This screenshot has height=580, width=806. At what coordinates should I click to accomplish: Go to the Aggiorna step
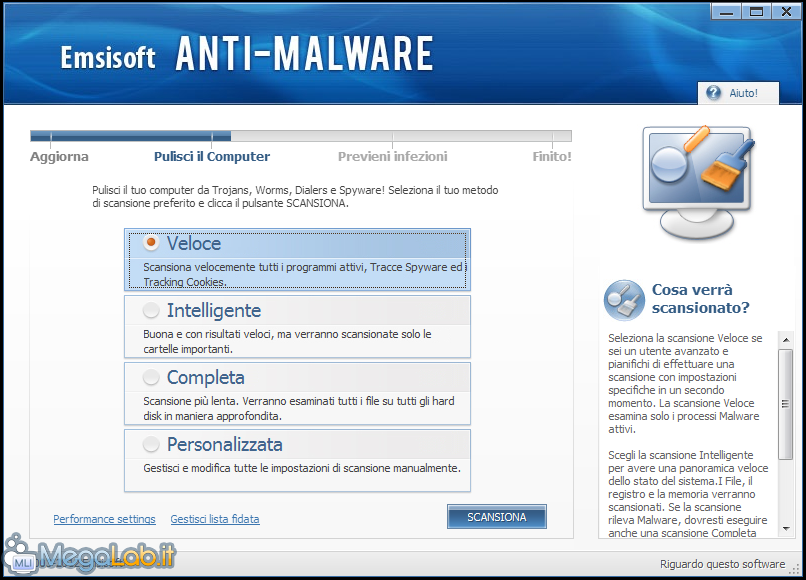click(59, 156)
